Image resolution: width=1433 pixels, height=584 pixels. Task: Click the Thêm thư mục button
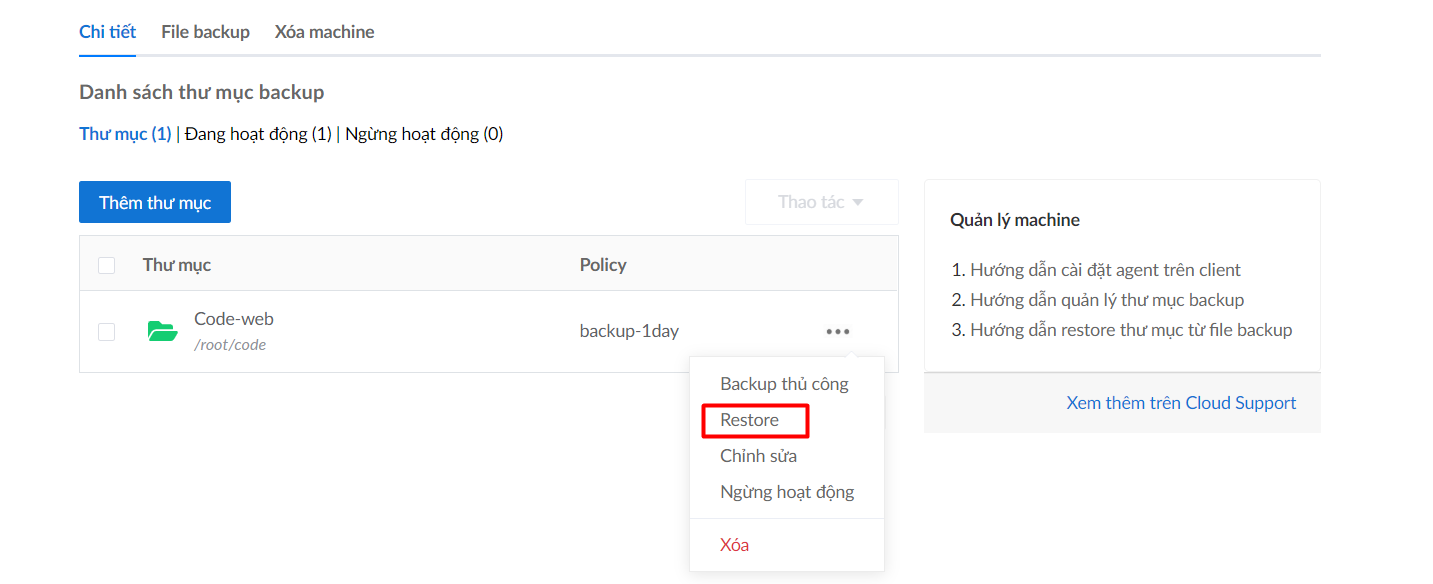click(155, 202)
